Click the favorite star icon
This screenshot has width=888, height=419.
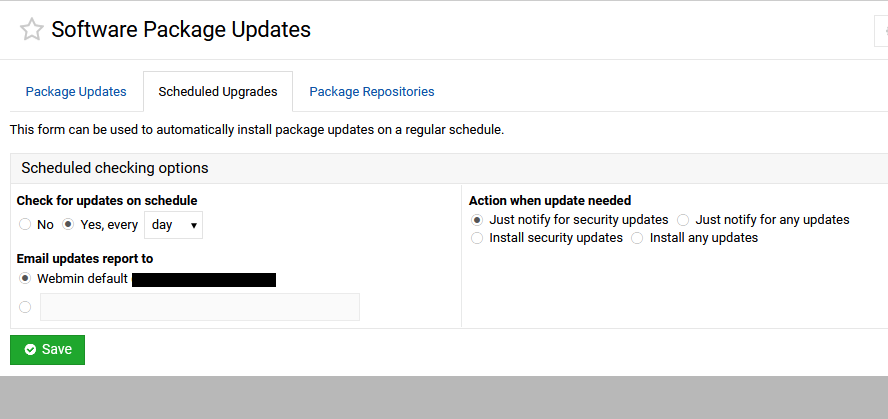(32, 30)
